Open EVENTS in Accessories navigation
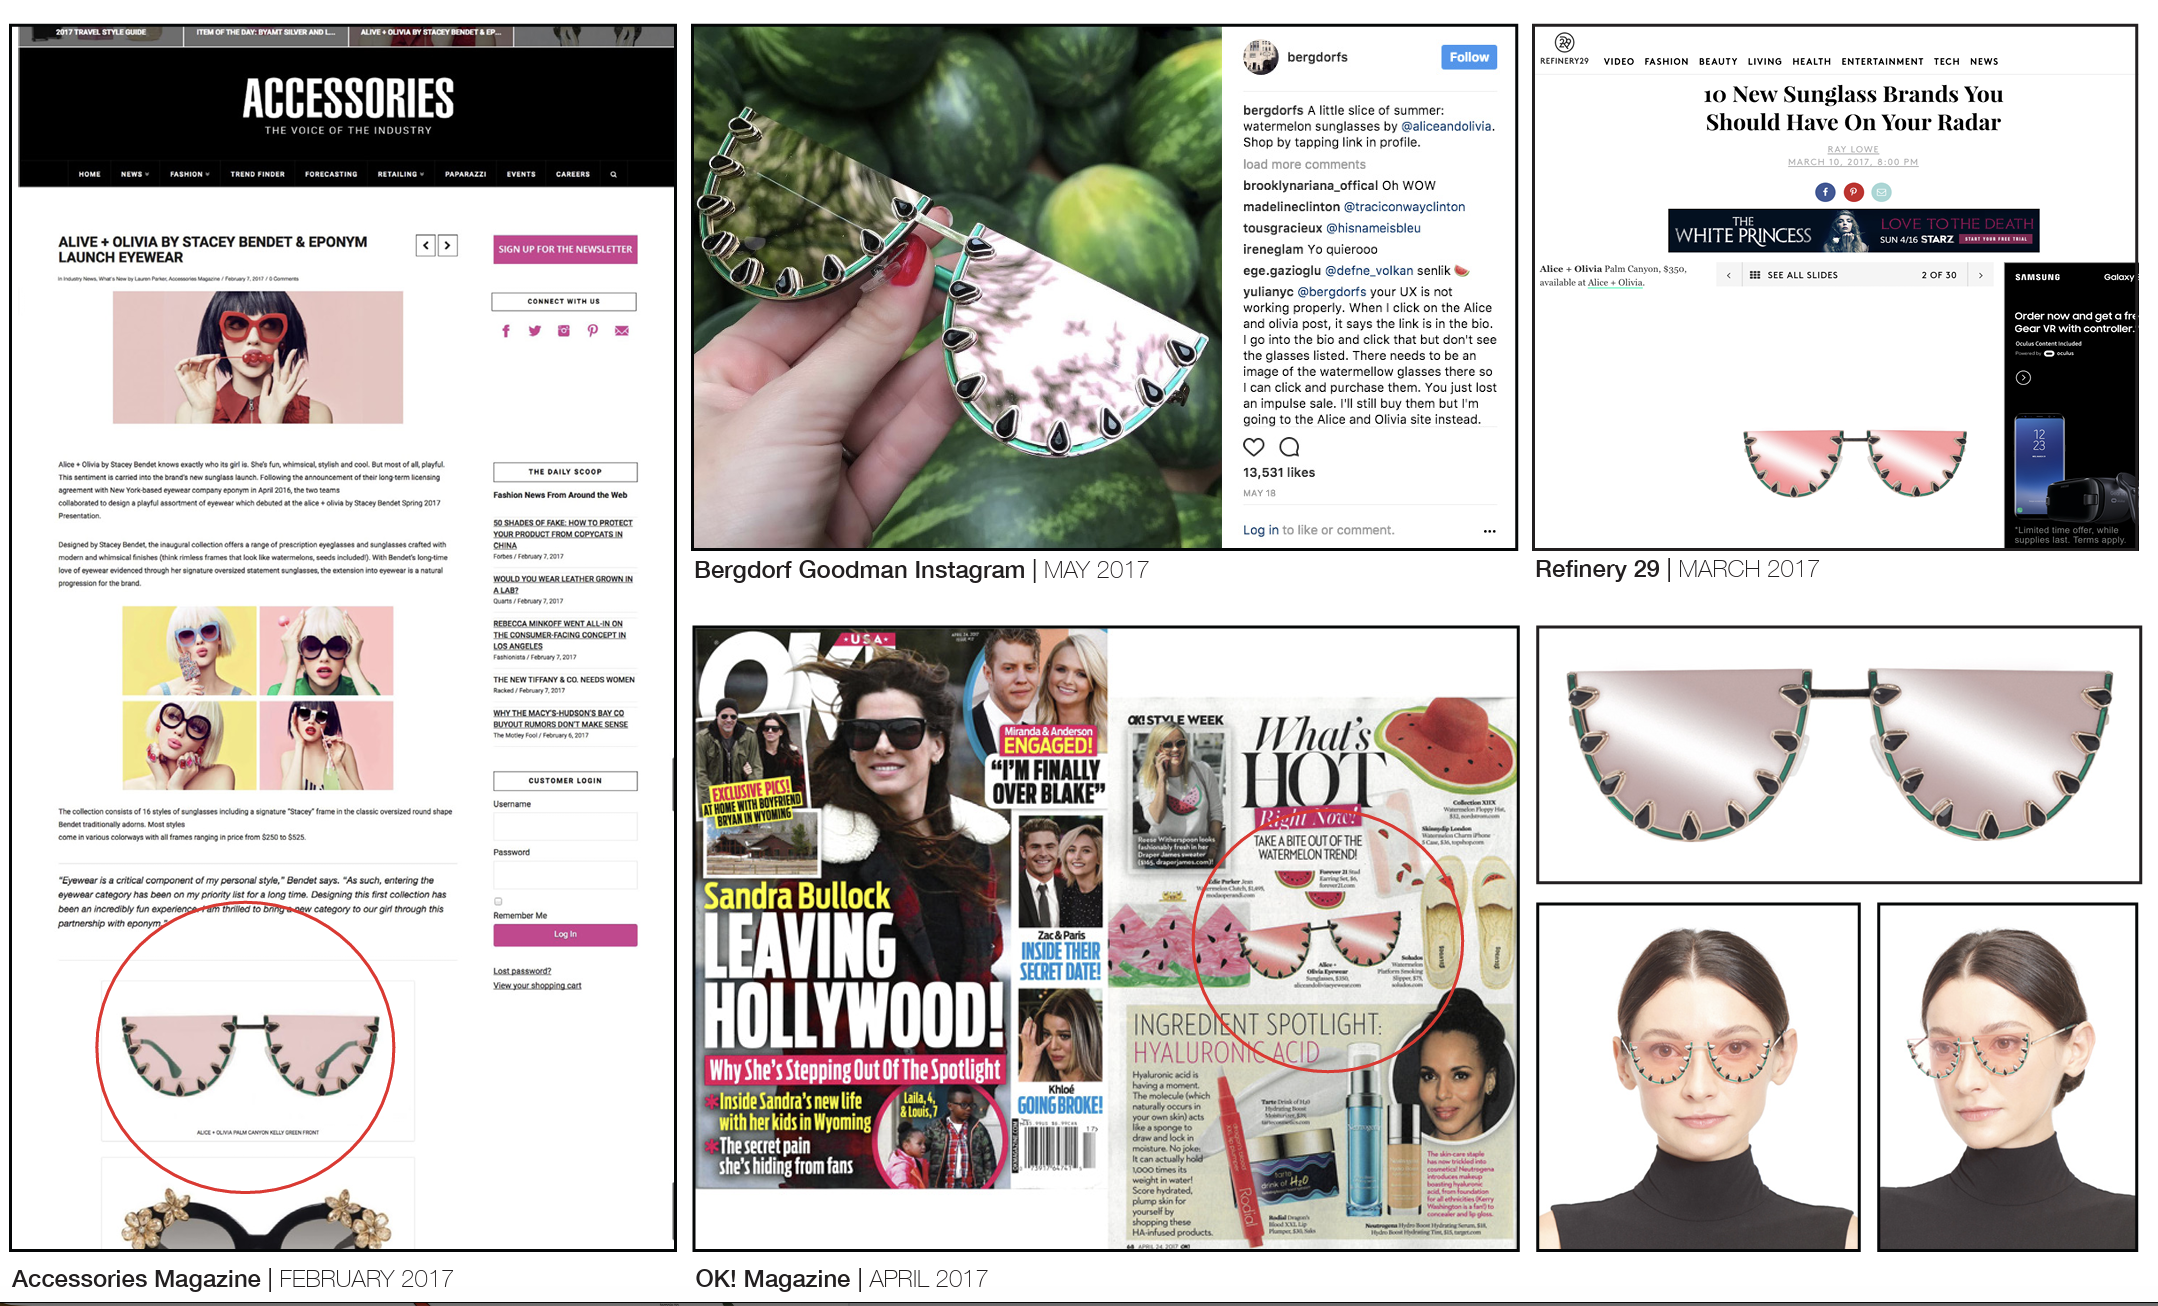Viewport: 2158px width, 1306px height. click(x=521, y=174)
